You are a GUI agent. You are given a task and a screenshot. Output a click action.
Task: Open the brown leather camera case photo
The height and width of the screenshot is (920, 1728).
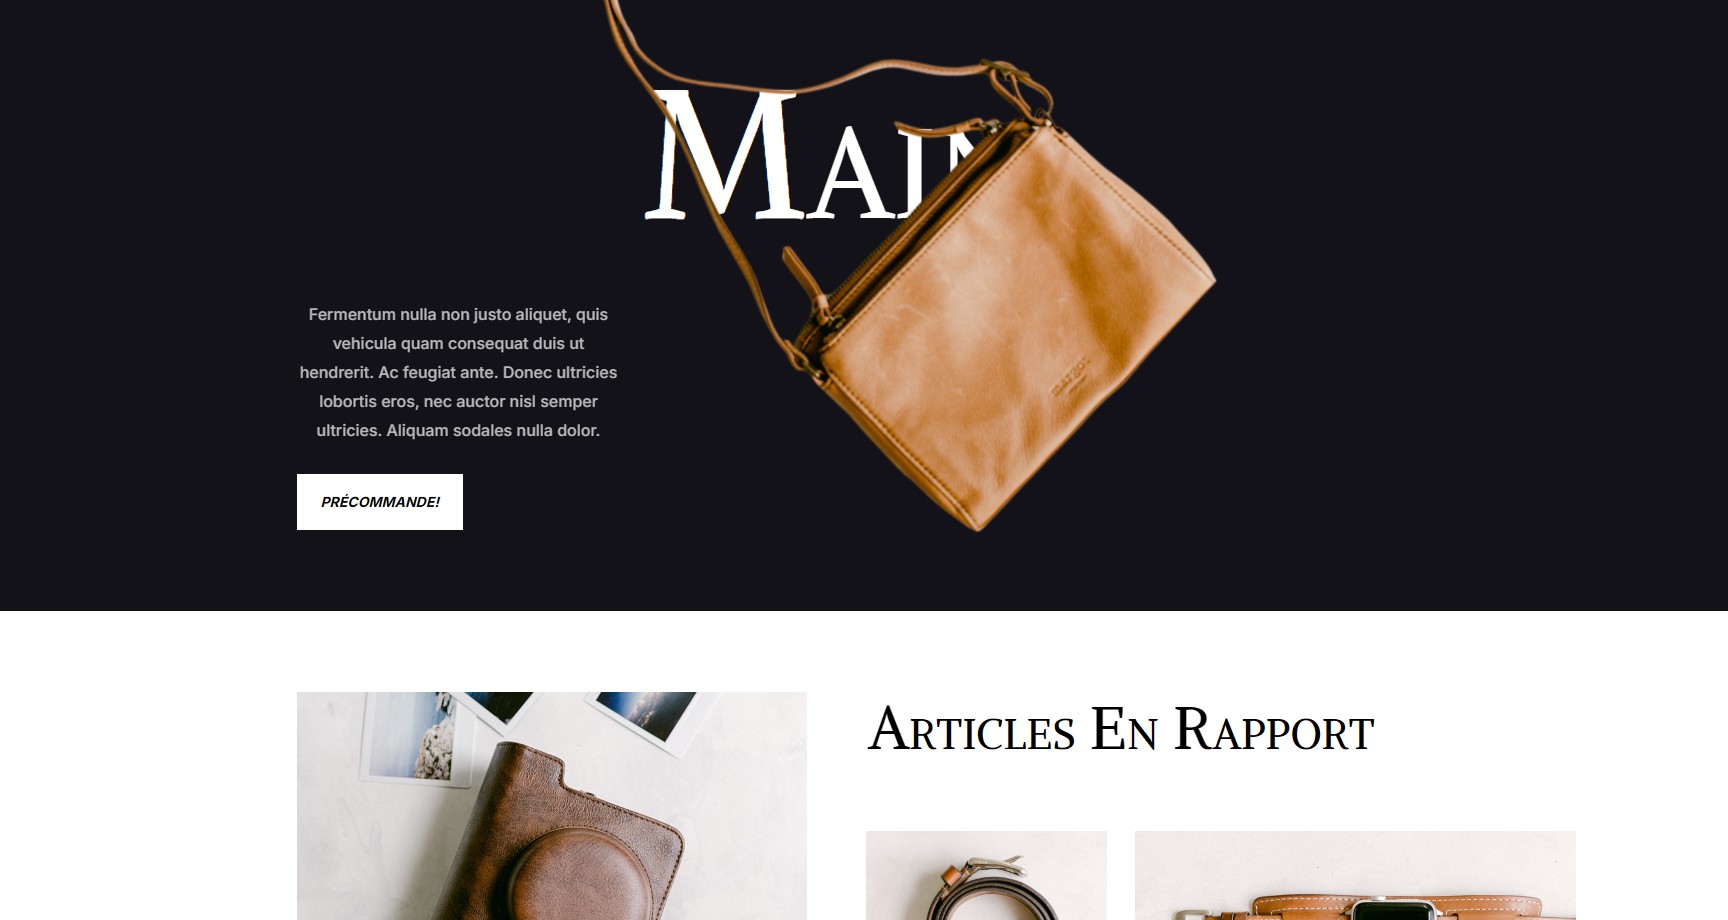552,806
